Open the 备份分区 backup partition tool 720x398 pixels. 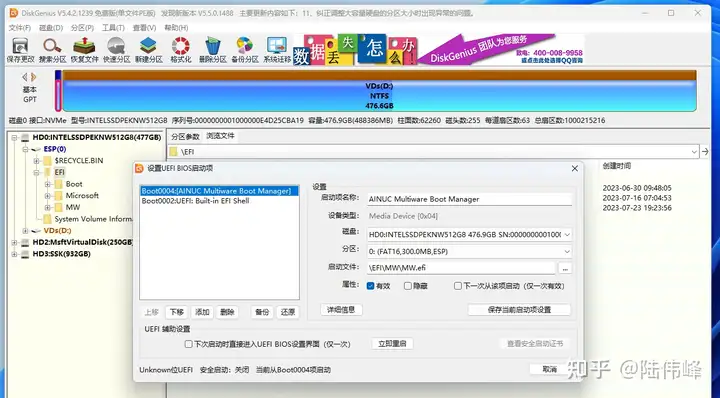[x=245, y=50]
